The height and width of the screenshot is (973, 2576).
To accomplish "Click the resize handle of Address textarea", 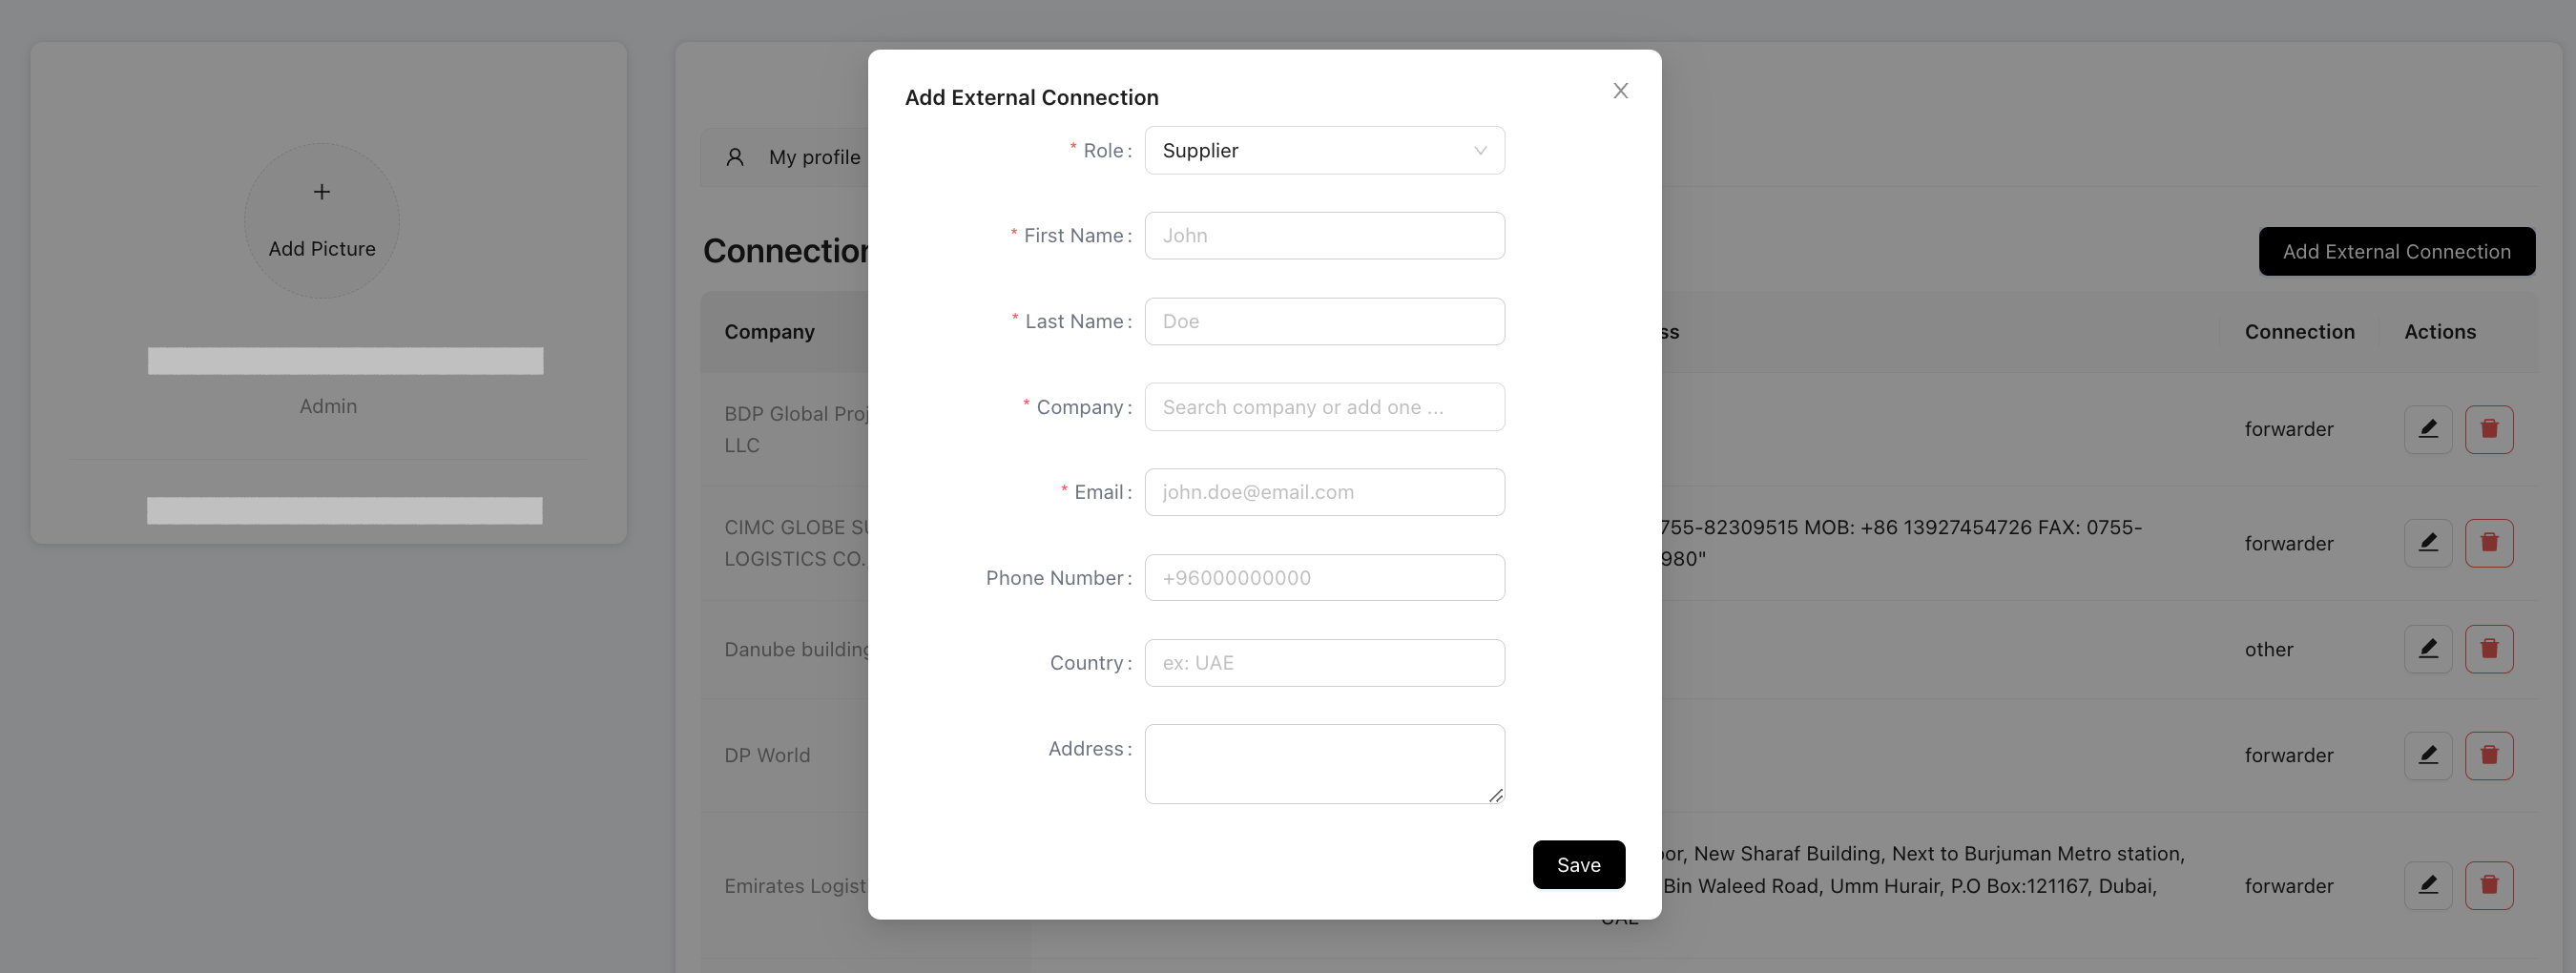I will [1495, 795].
